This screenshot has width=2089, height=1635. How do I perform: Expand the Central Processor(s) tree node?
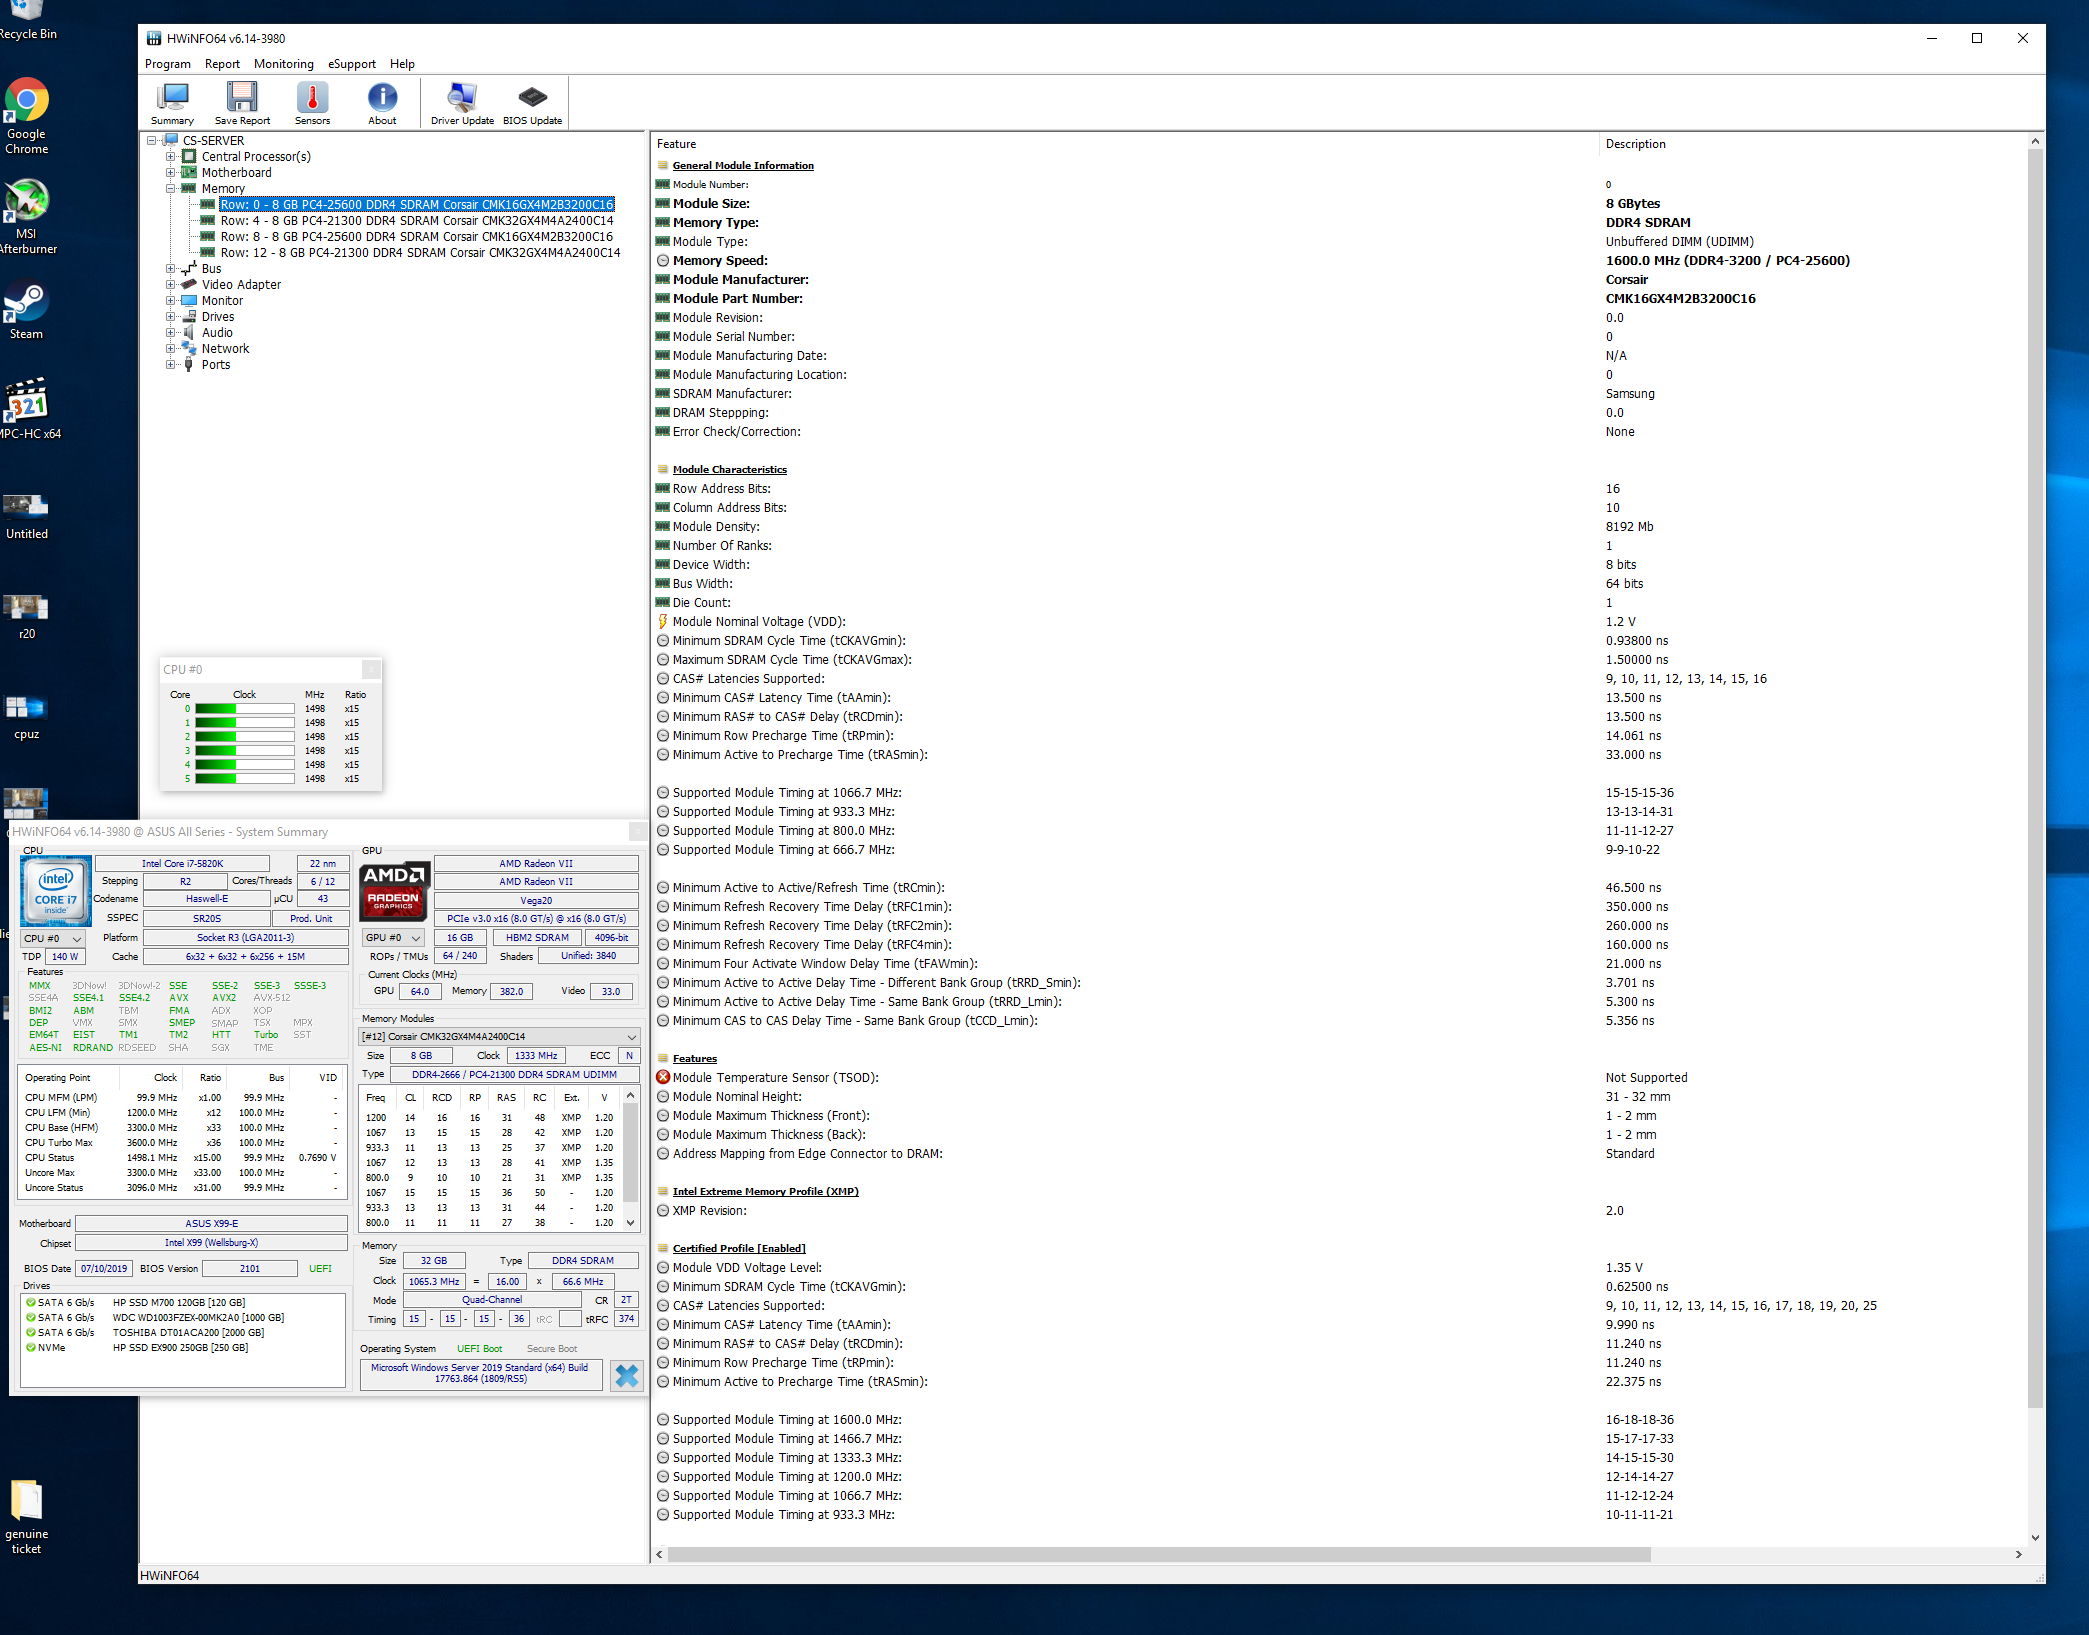[170, 157]
